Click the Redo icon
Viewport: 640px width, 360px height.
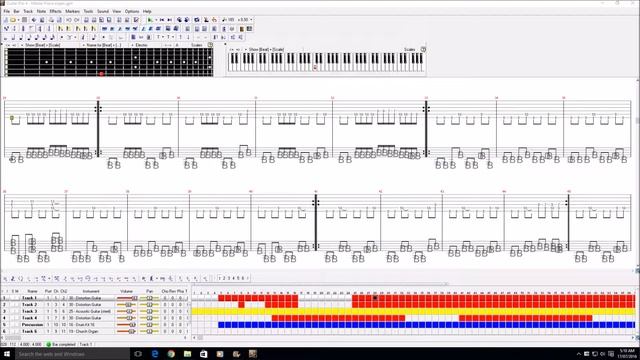coord(76,20)
